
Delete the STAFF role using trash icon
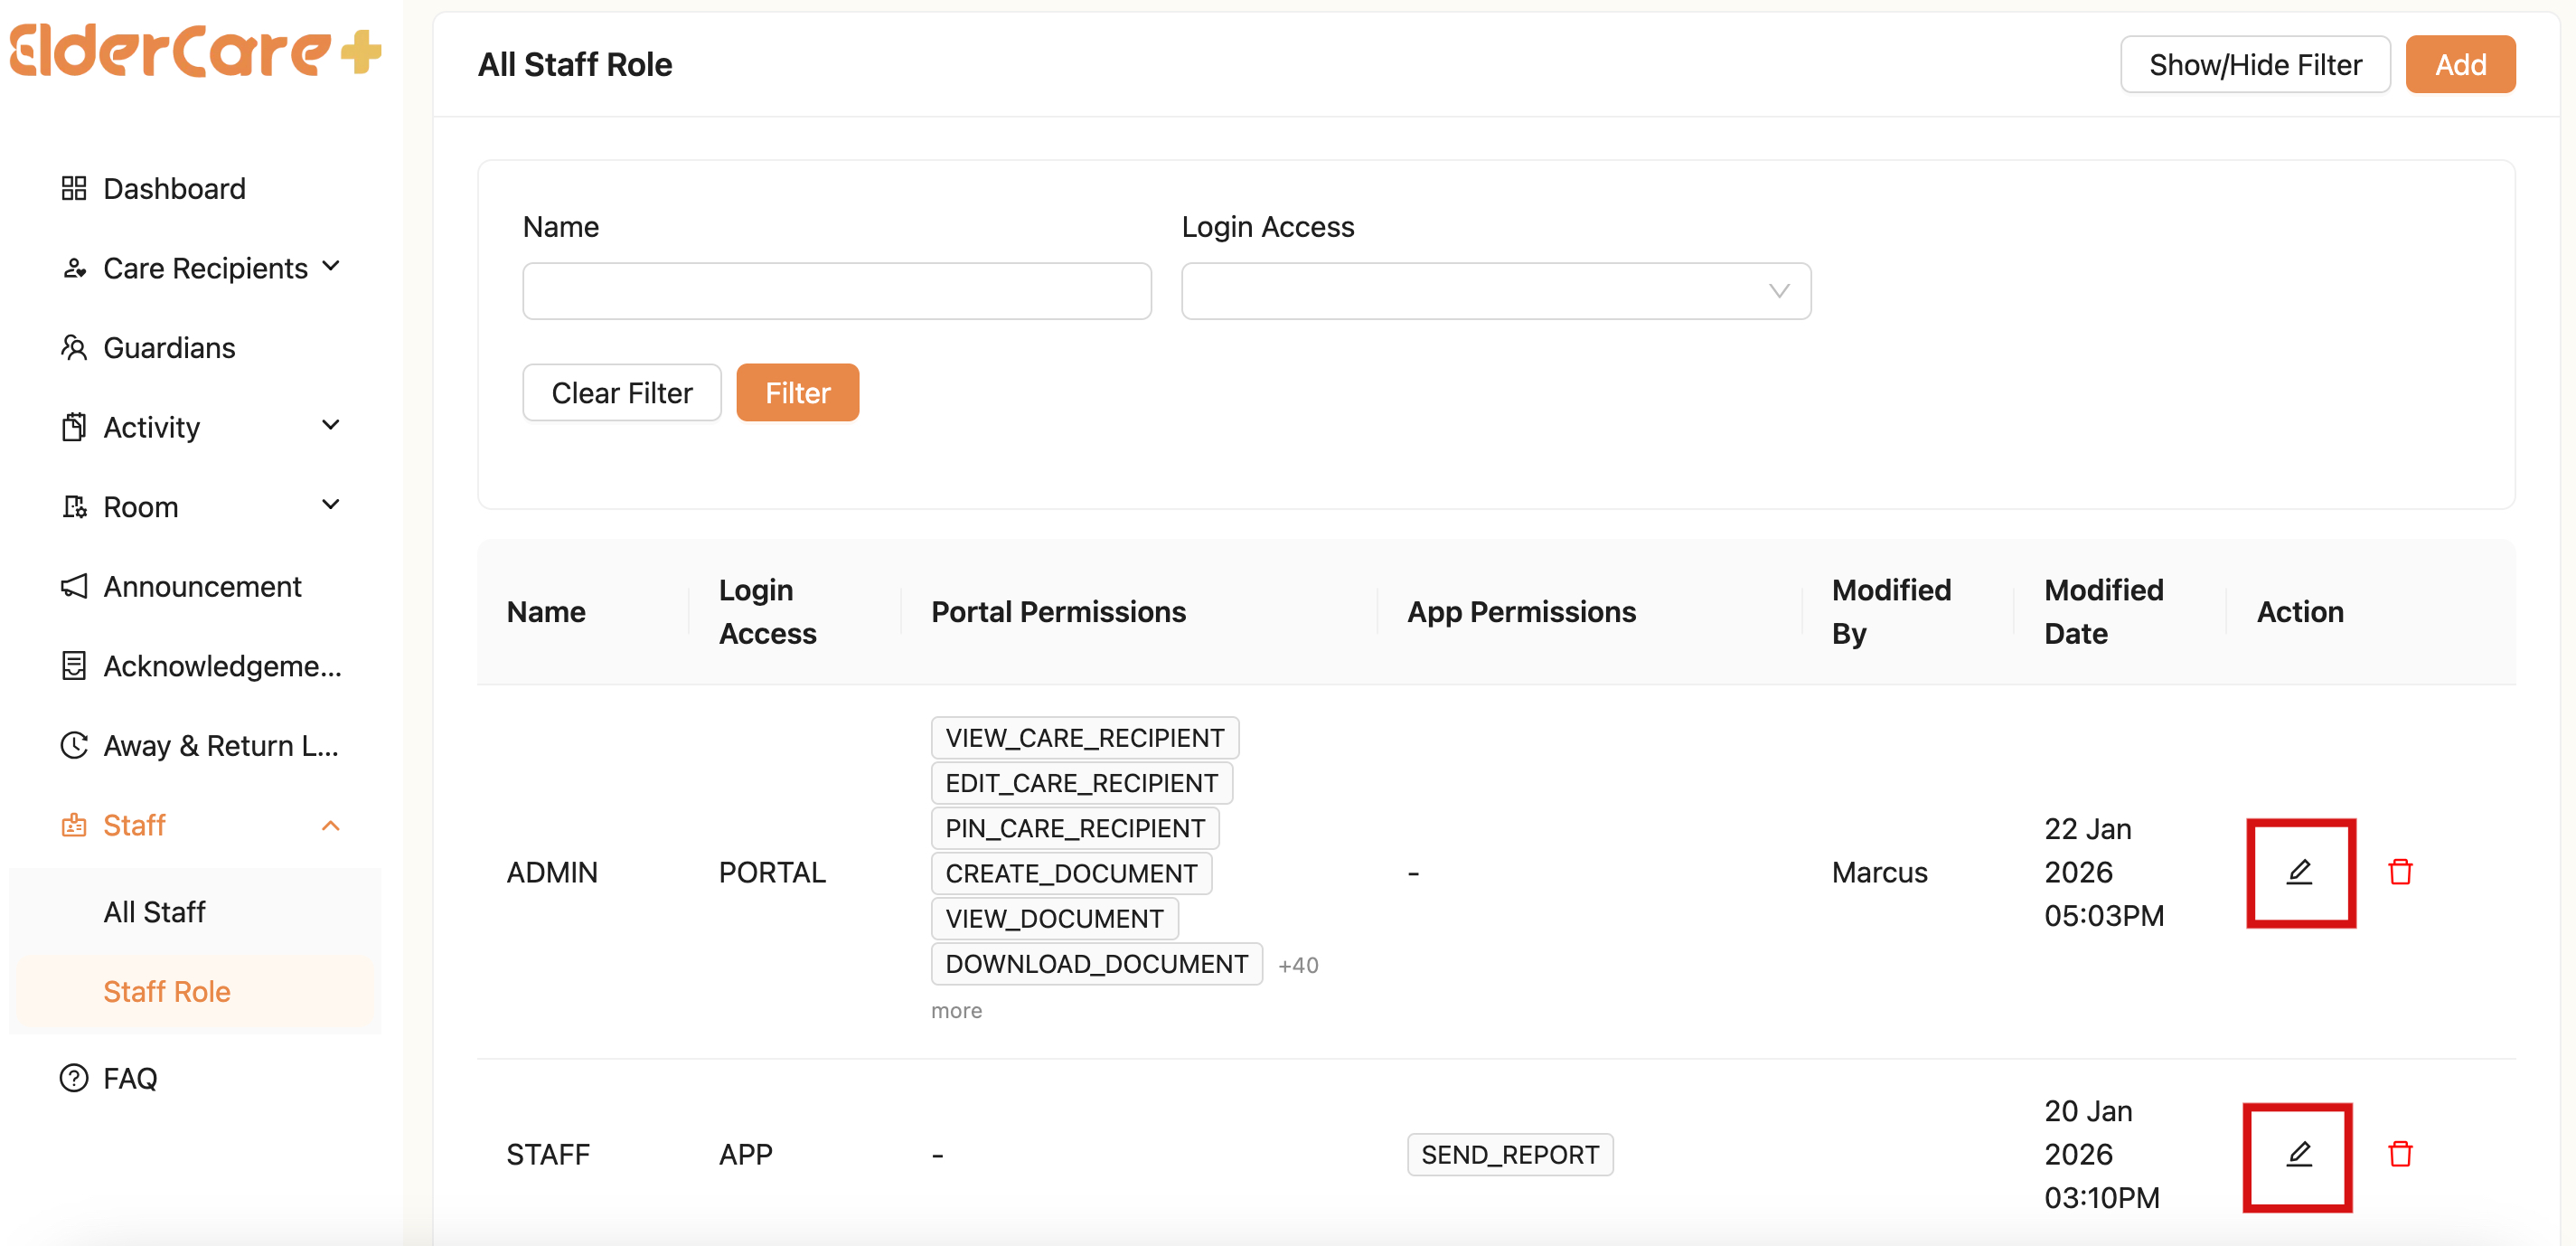[2400, 1154]
